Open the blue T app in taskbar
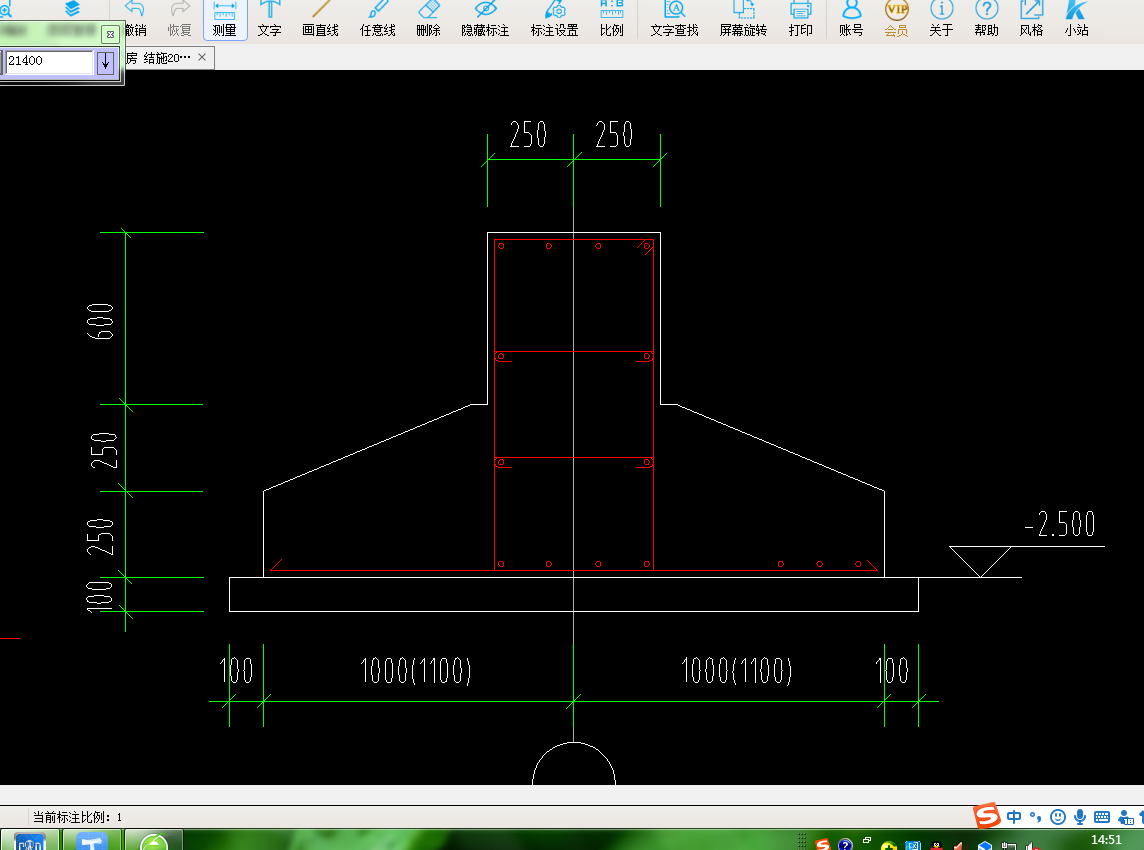 pyautogui.click(x=91, y=841)
